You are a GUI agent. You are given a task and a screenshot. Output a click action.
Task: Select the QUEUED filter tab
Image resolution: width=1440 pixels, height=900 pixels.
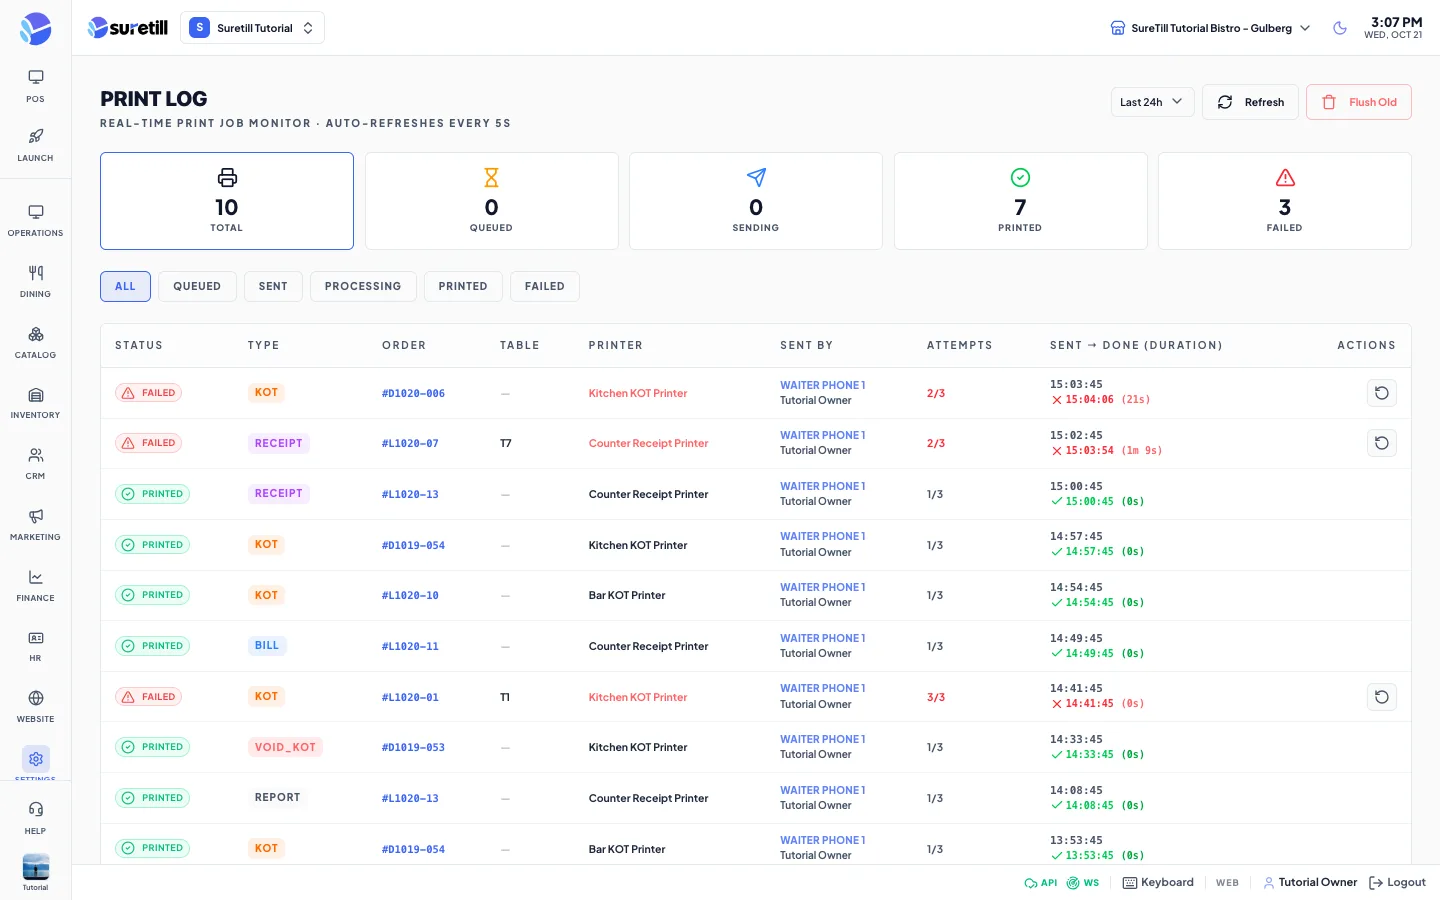coord(197,286)
